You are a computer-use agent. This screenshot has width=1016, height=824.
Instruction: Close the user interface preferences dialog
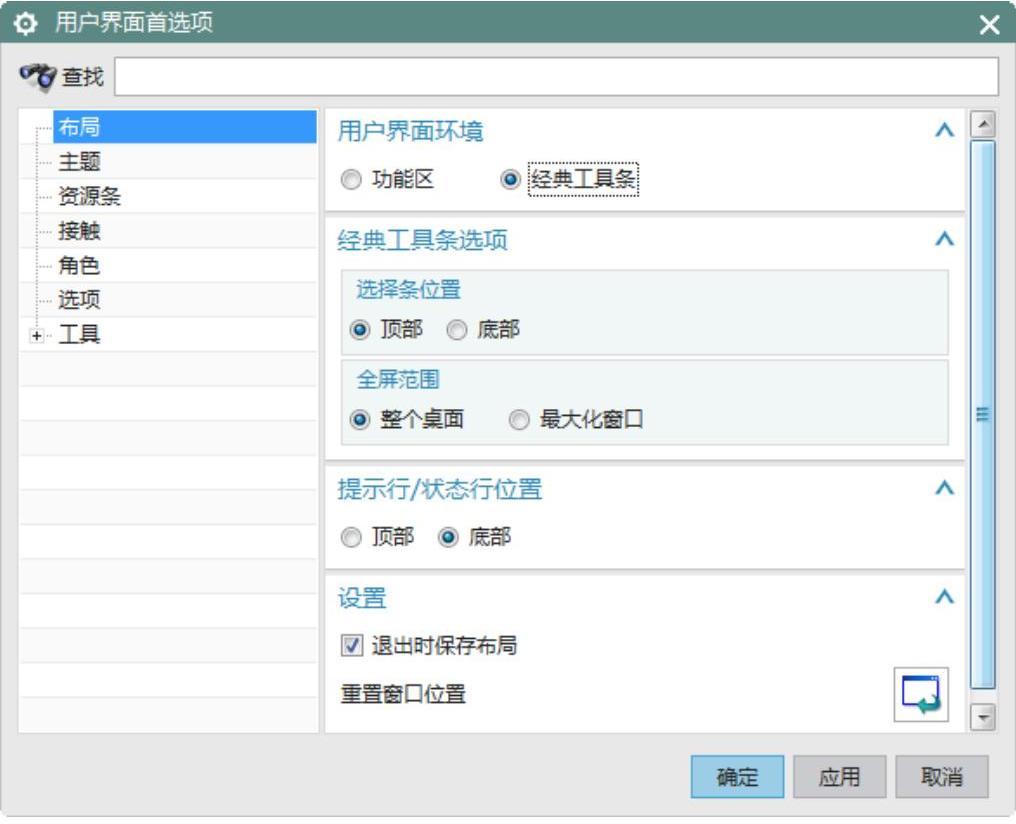pos(989,25)
